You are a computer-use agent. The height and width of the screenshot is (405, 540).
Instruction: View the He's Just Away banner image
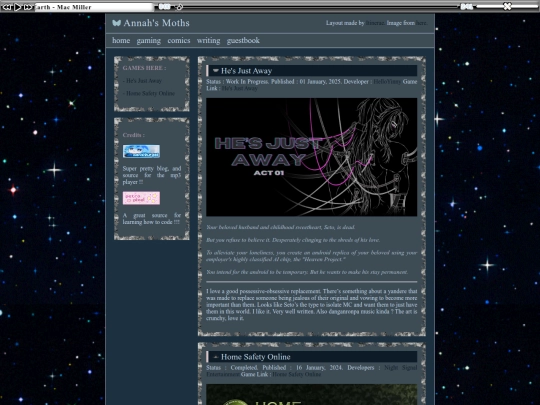click(x=311, y=157)
